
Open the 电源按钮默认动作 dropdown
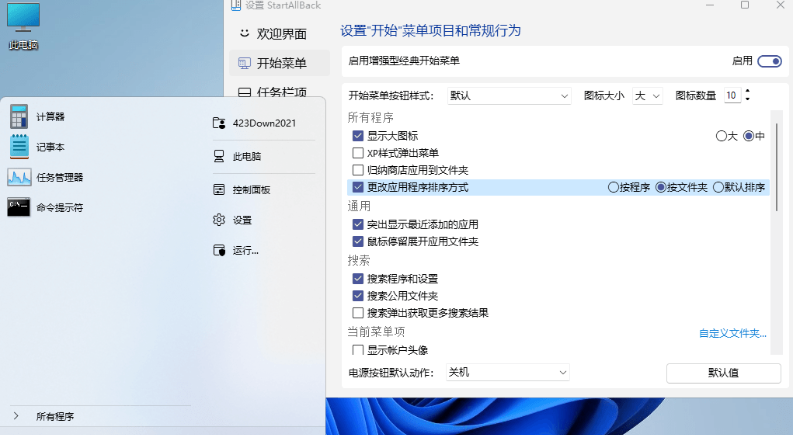[508, 372]
